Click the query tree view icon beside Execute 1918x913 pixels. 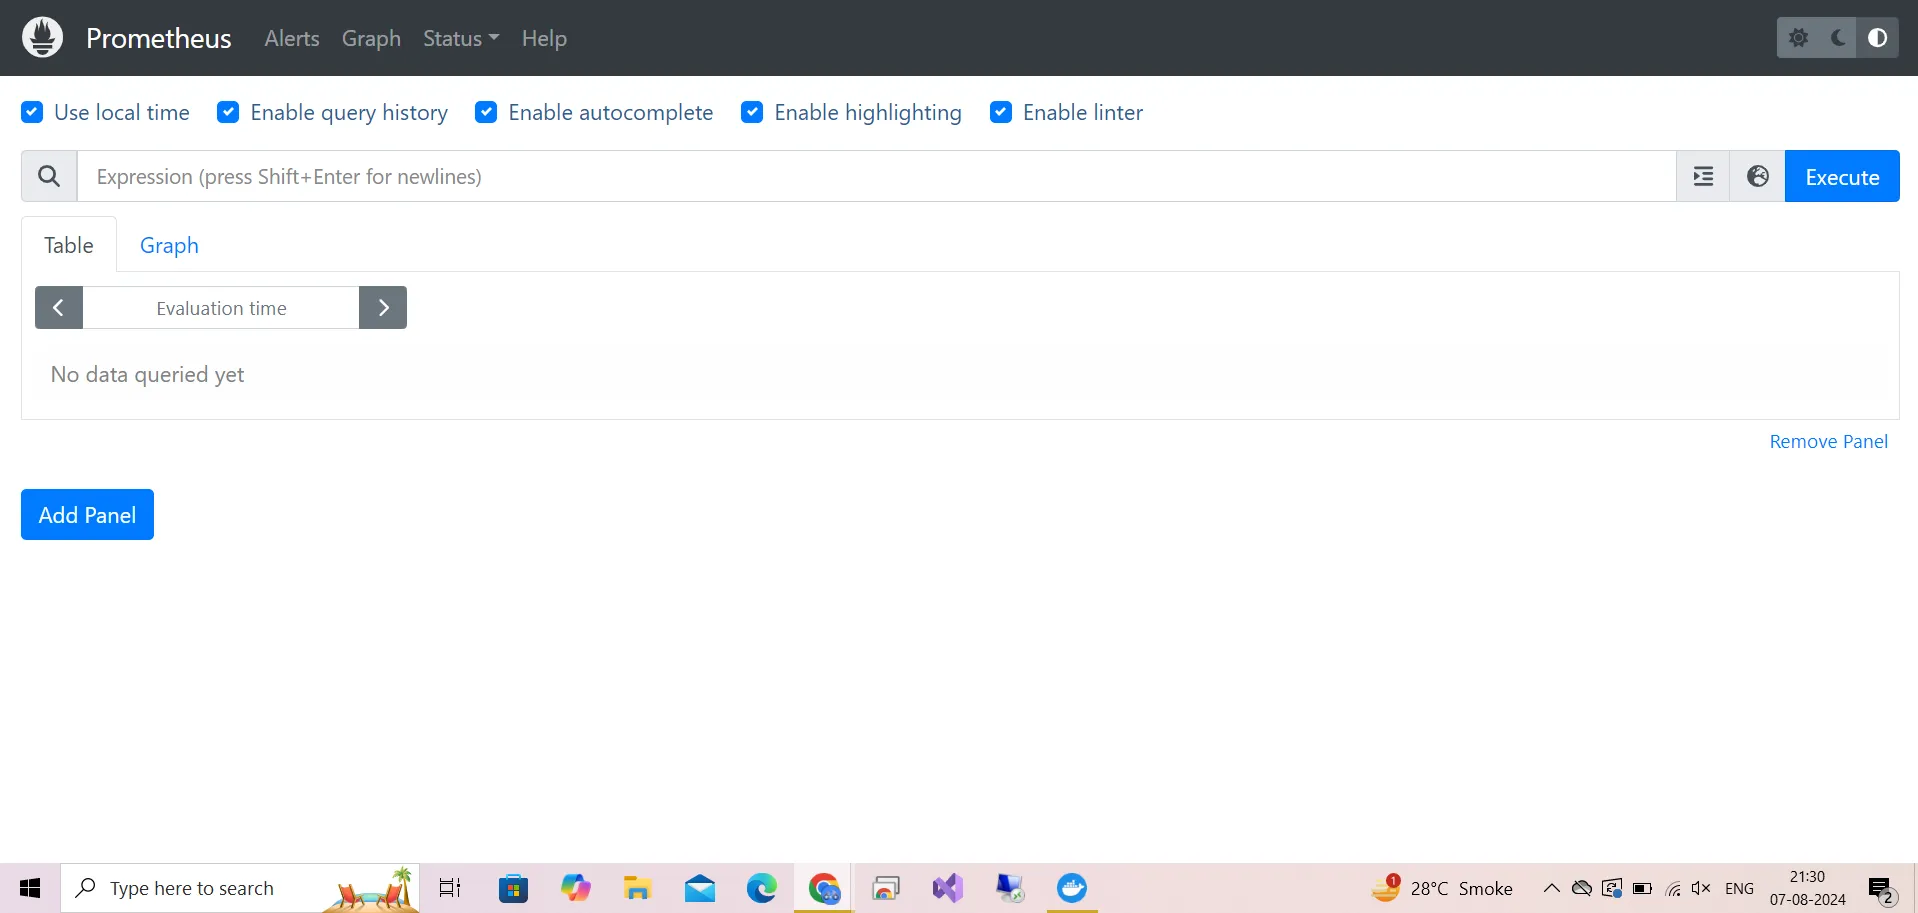coord(1703,176)
